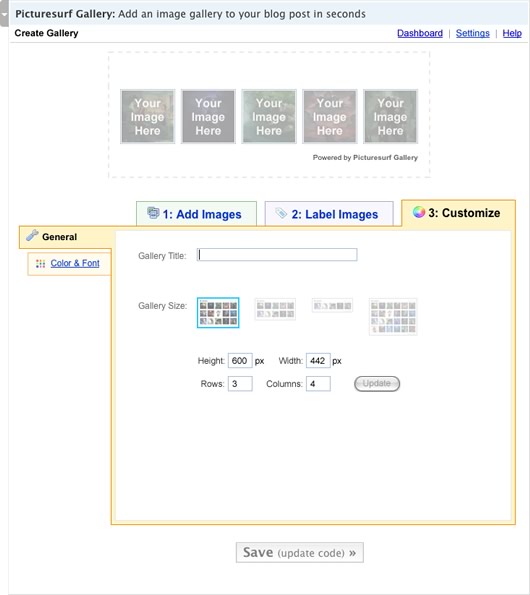Switch to the 1: Add Images tab

[197, 214]
